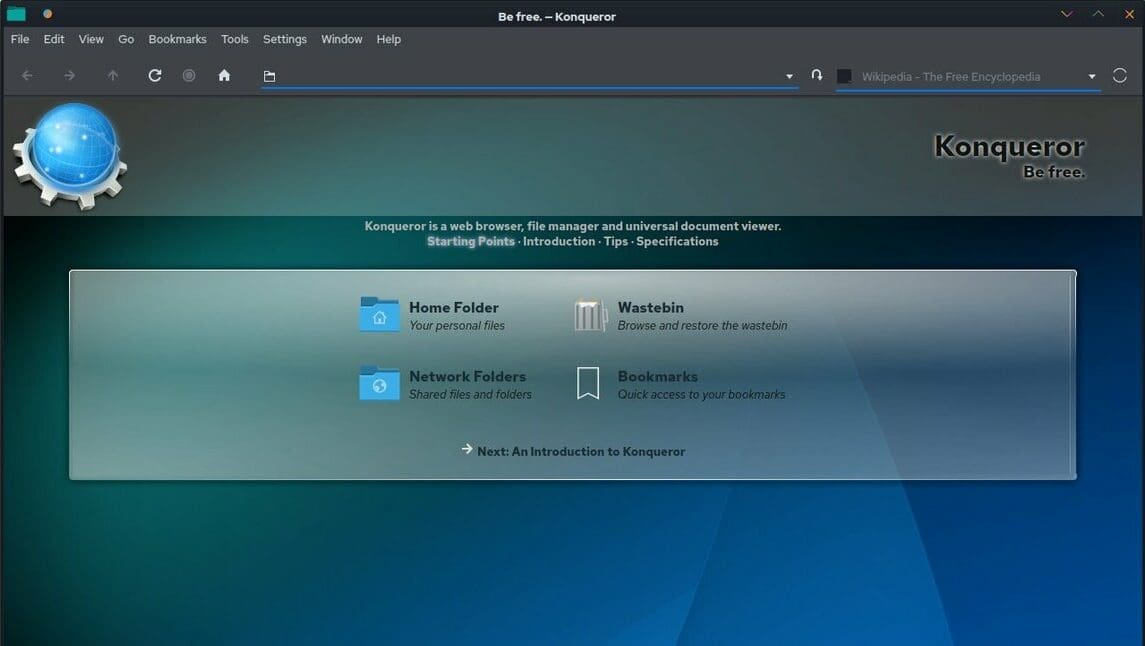
Task: Click the Home Folder title link
Action: [x=453, y=307]
